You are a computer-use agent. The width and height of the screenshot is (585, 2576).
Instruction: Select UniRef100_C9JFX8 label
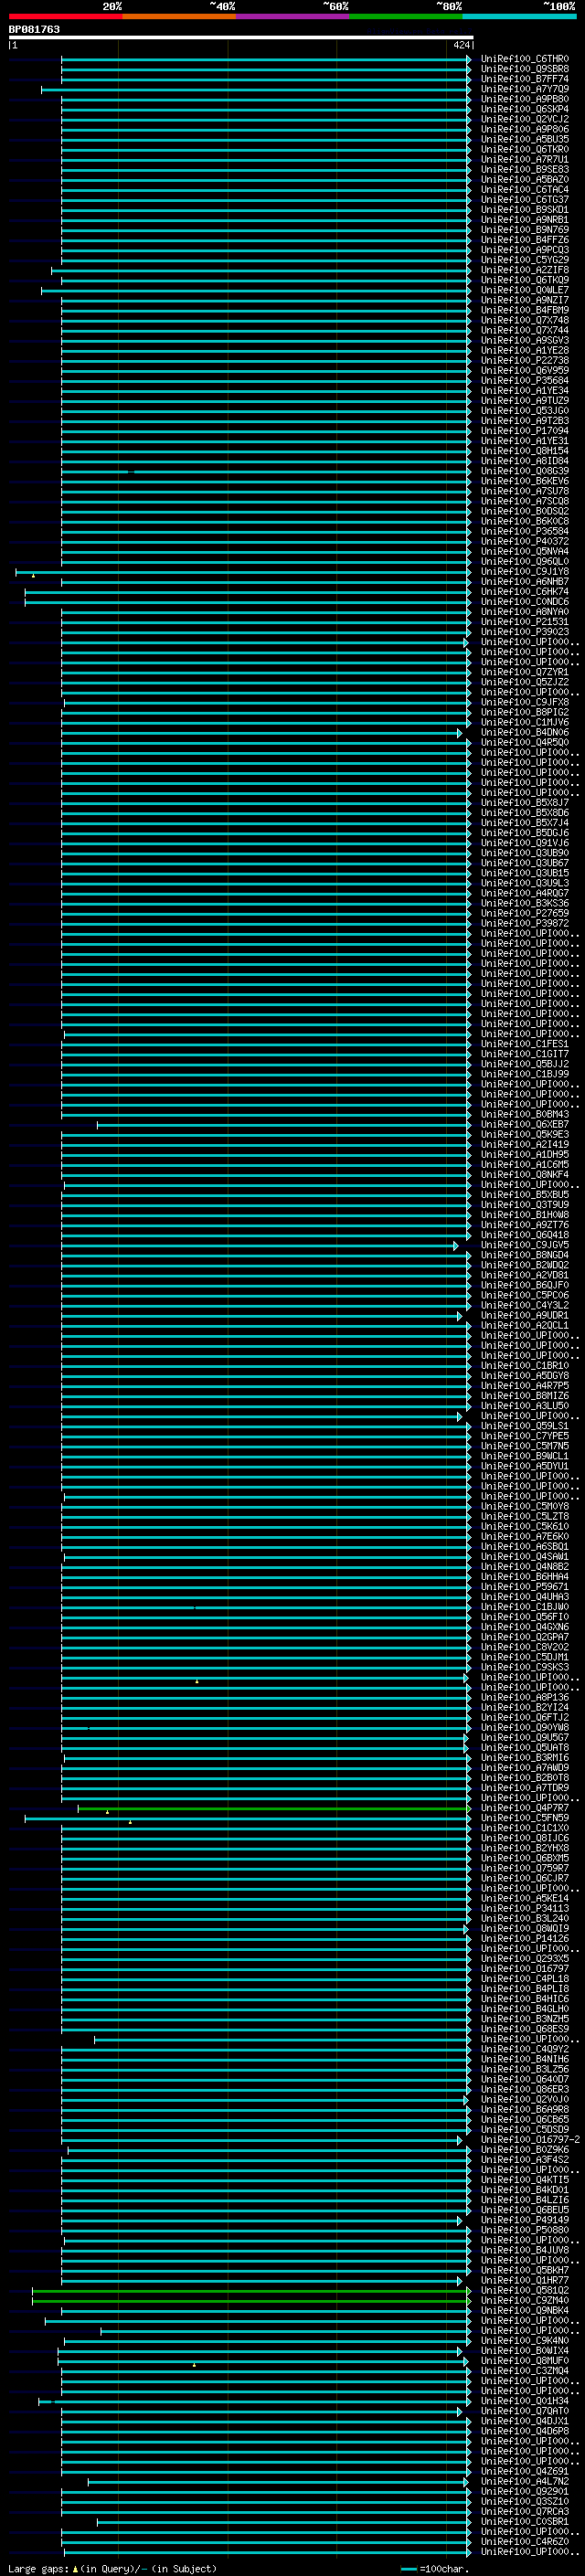(524, 702)
